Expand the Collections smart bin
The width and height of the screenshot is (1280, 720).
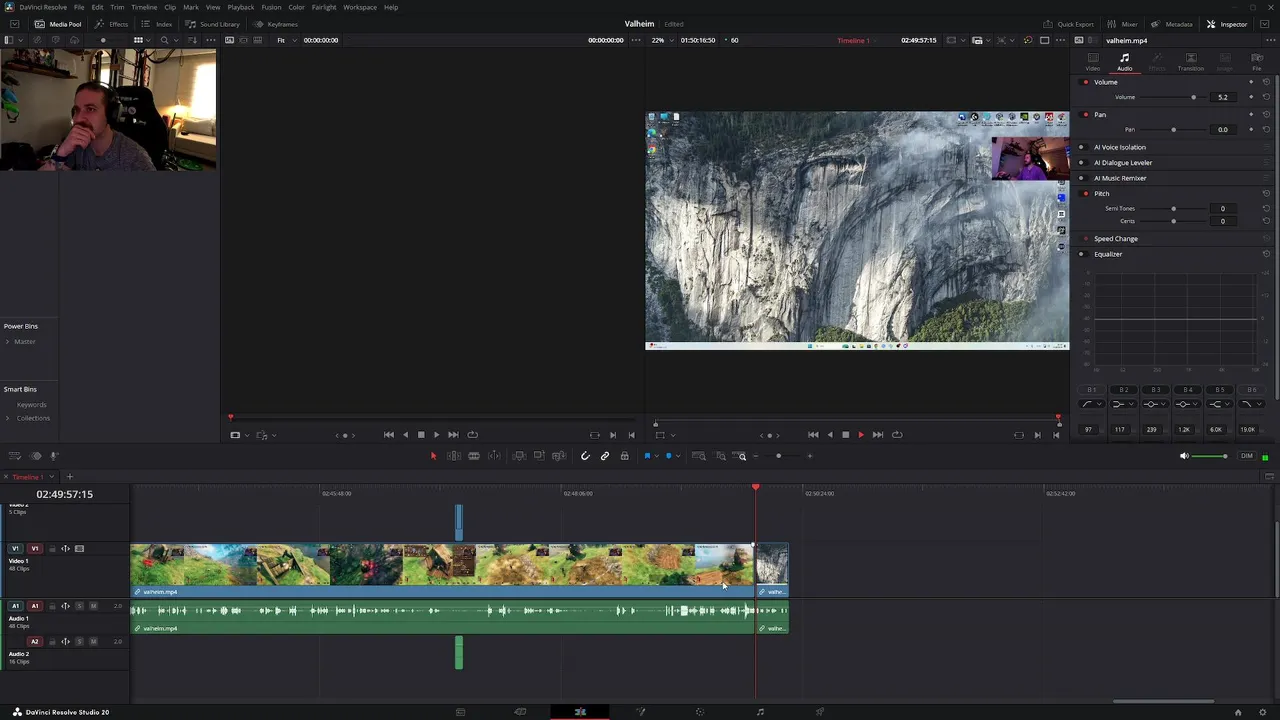8,418
